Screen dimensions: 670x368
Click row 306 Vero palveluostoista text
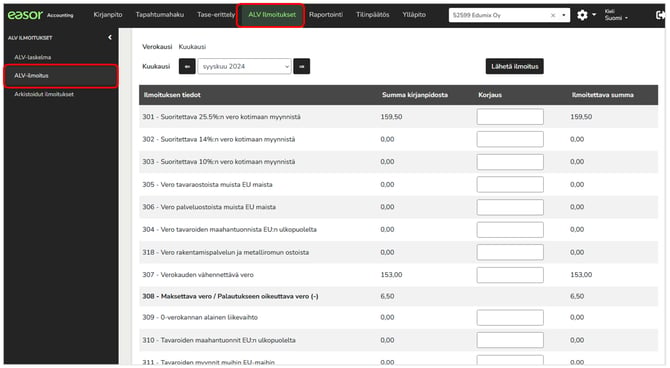(209, 207)
